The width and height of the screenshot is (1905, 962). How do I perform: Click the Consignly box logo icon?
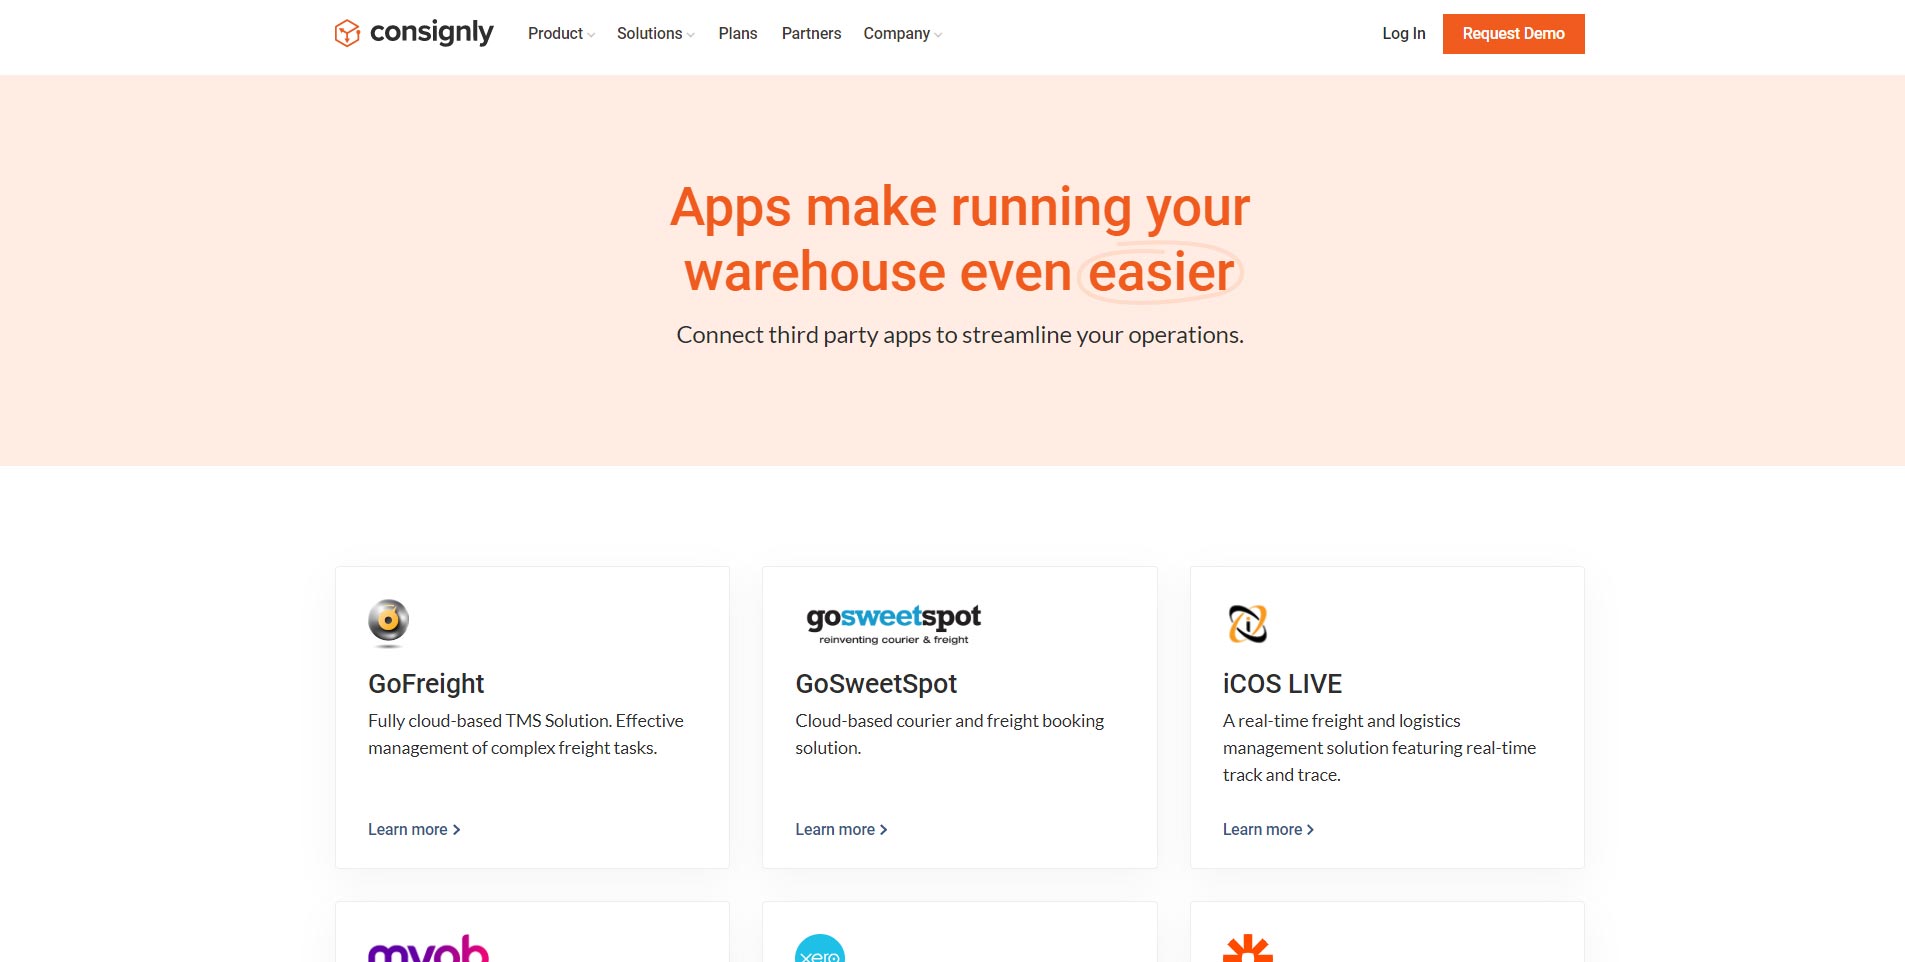347,33
